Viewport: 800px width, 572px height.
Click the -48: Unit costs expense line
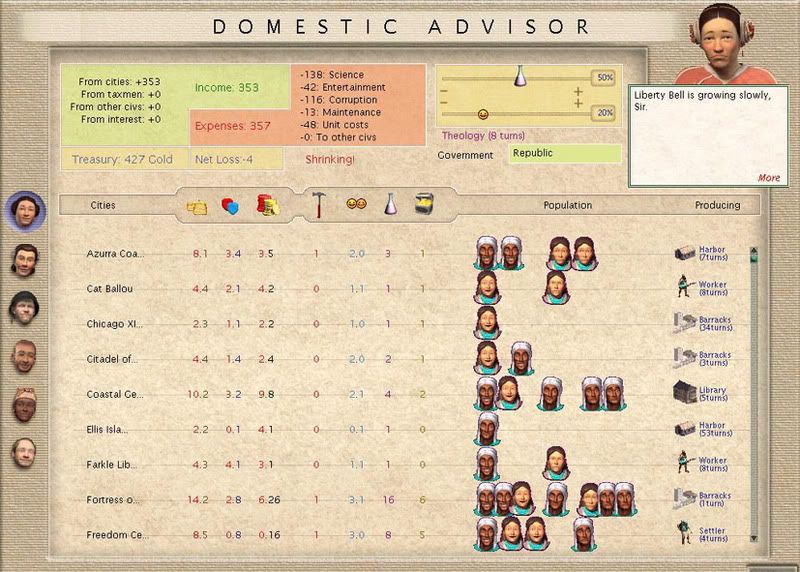334,125
